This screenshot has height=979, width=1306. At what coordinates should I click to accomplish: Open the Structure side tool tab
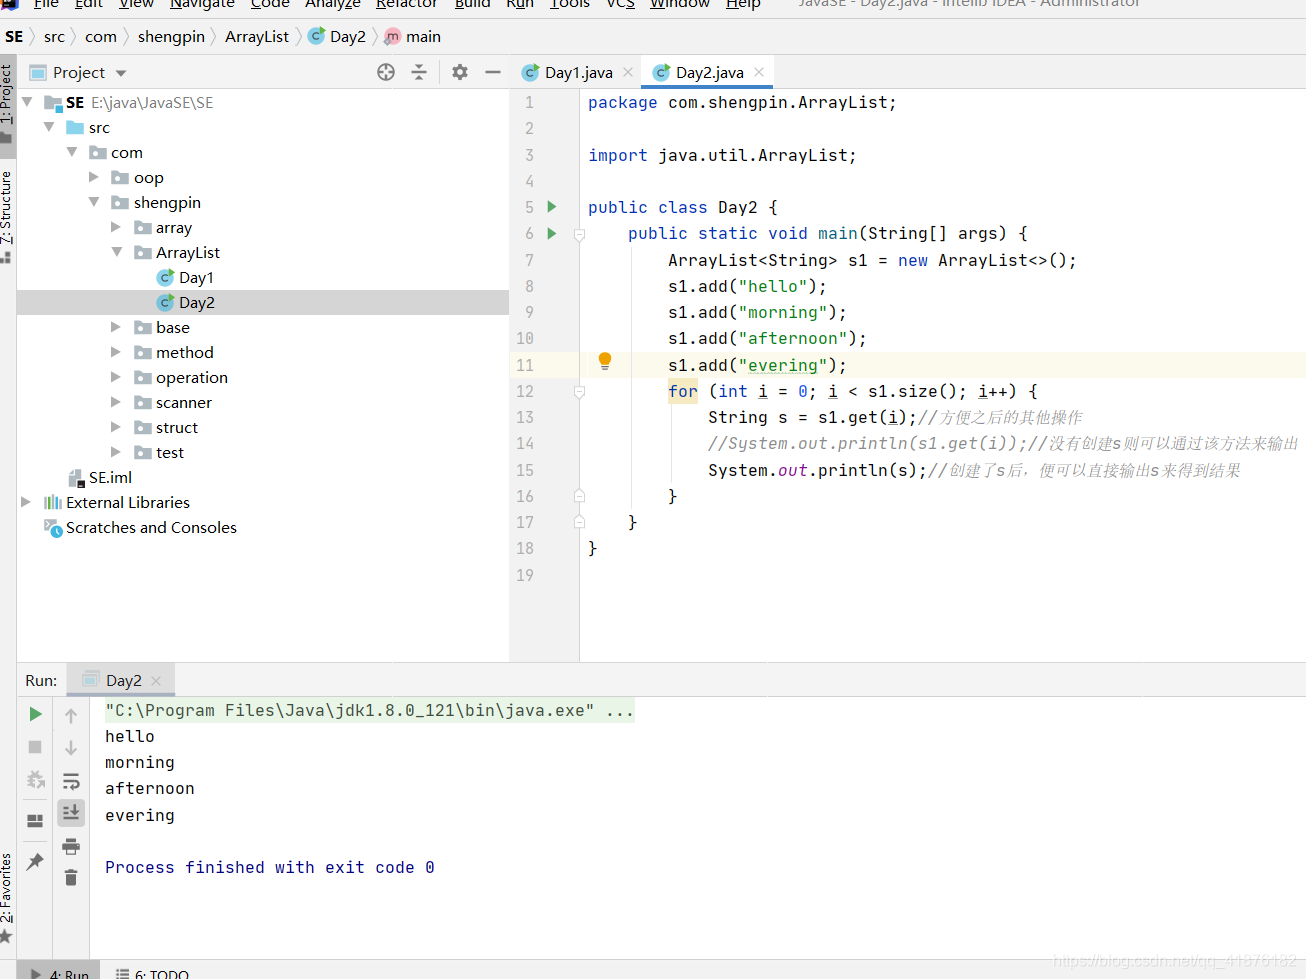[x=7, y=216]
